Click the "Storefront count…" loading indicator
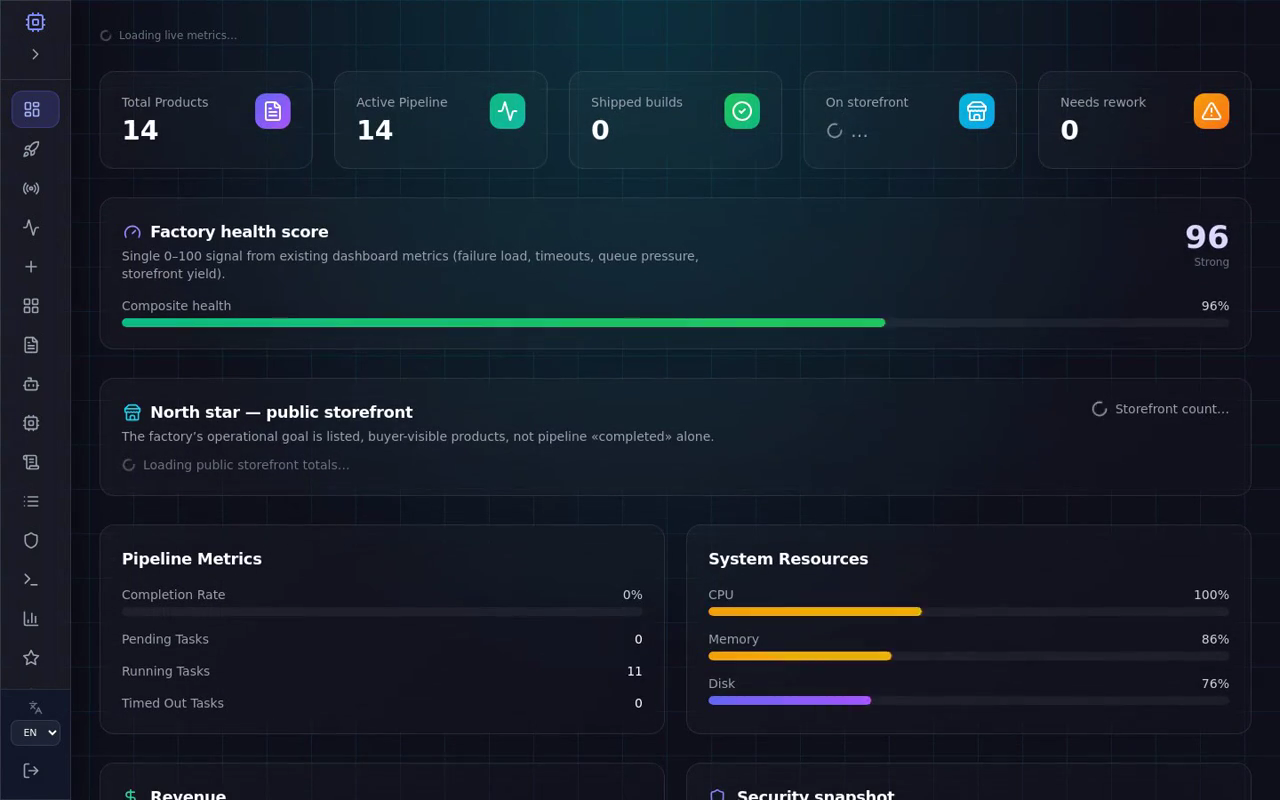 pos(1160,409)
